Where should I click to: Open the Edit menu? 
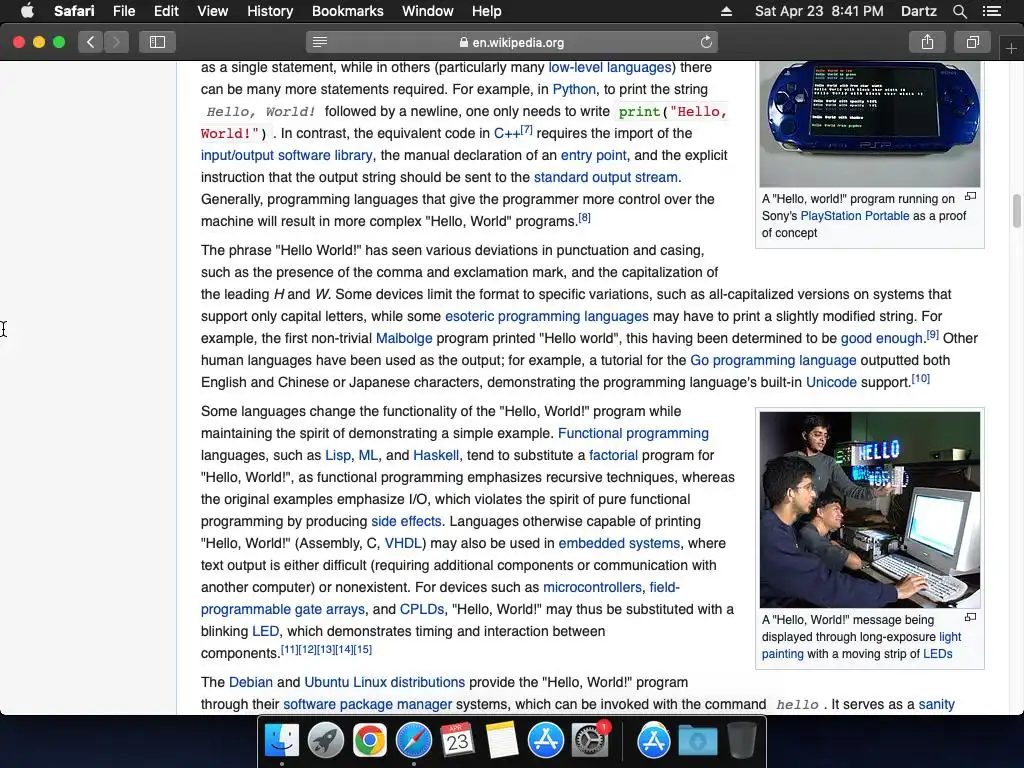point(166,11)
